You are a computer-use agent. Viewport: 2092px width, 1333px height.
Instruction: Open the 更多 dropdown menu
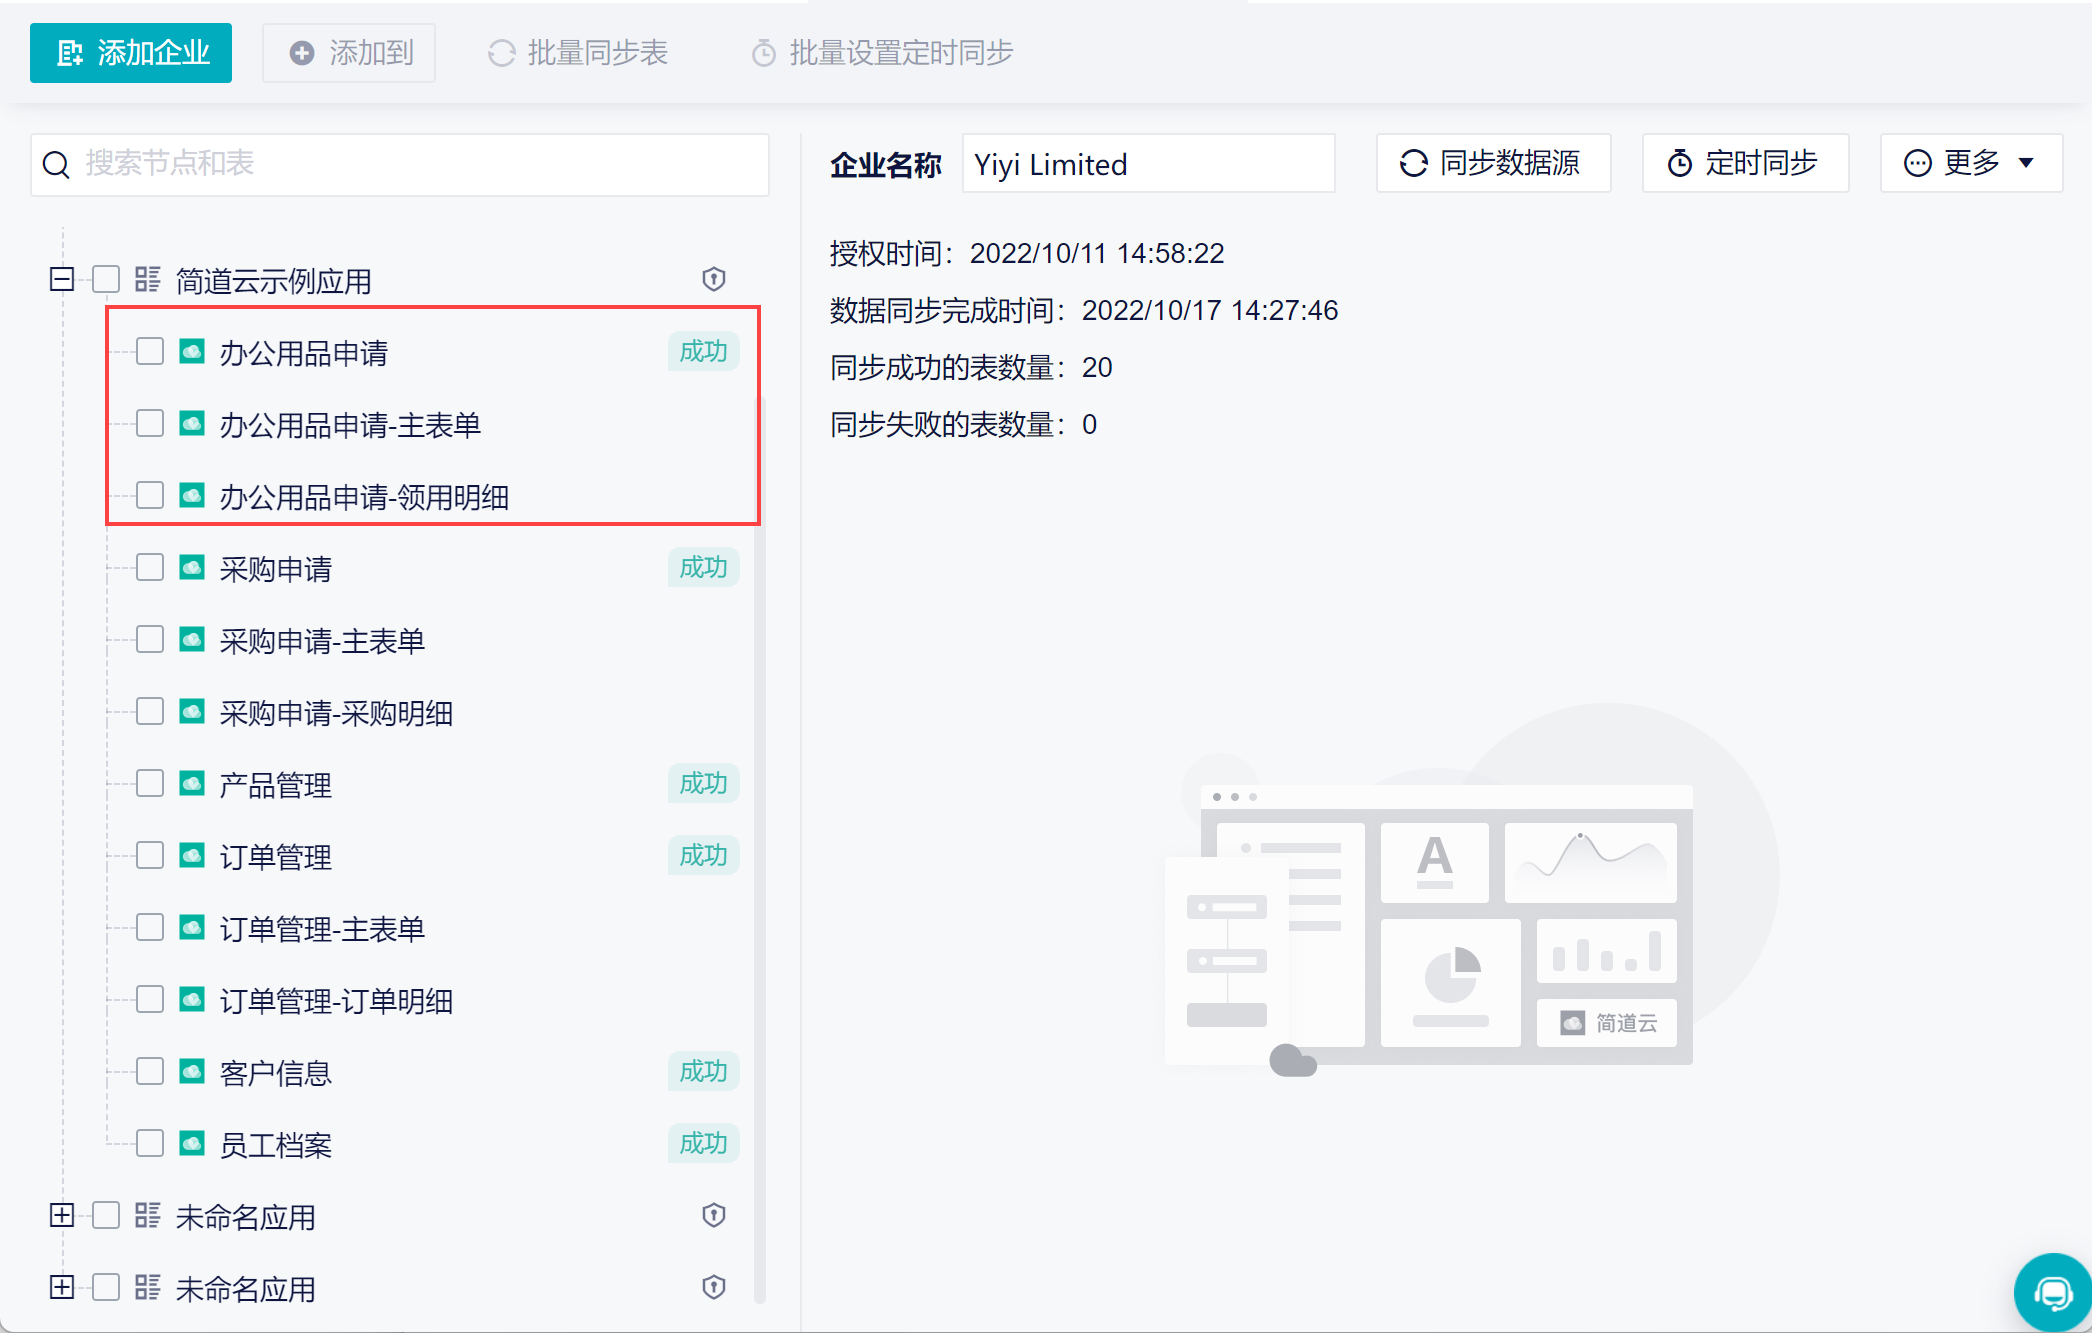point(1970,163)
